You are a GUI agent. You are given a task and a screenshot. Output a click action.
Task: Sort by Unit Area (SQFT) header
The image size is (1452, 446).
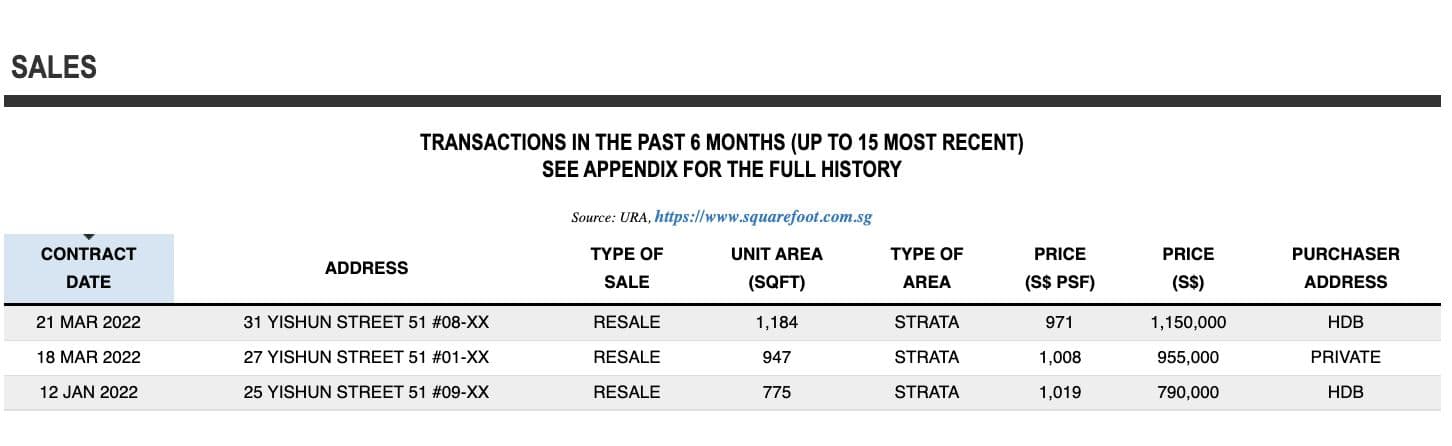pos(777,268)
